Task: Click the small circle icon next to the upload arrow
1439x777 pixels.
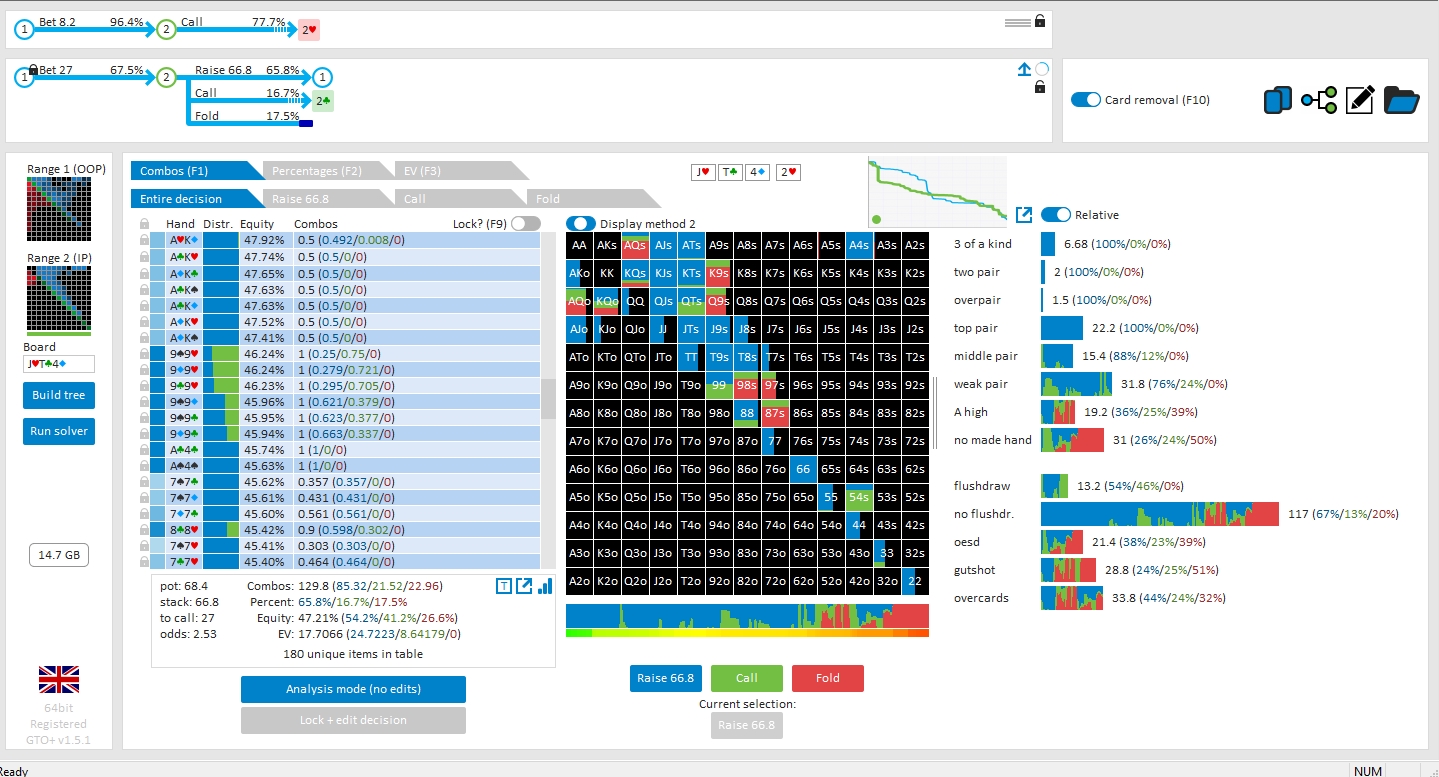Action: point(1042,69)
